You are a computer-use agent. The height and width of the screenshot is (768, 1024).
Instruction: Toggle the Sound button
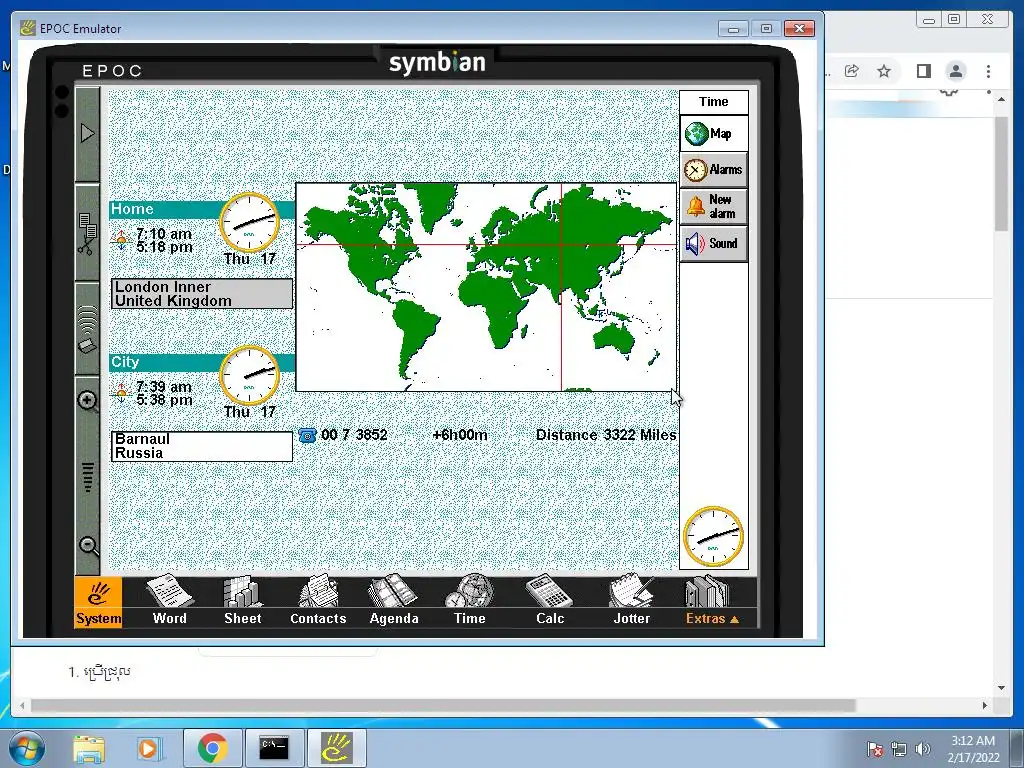click(714, 244)
